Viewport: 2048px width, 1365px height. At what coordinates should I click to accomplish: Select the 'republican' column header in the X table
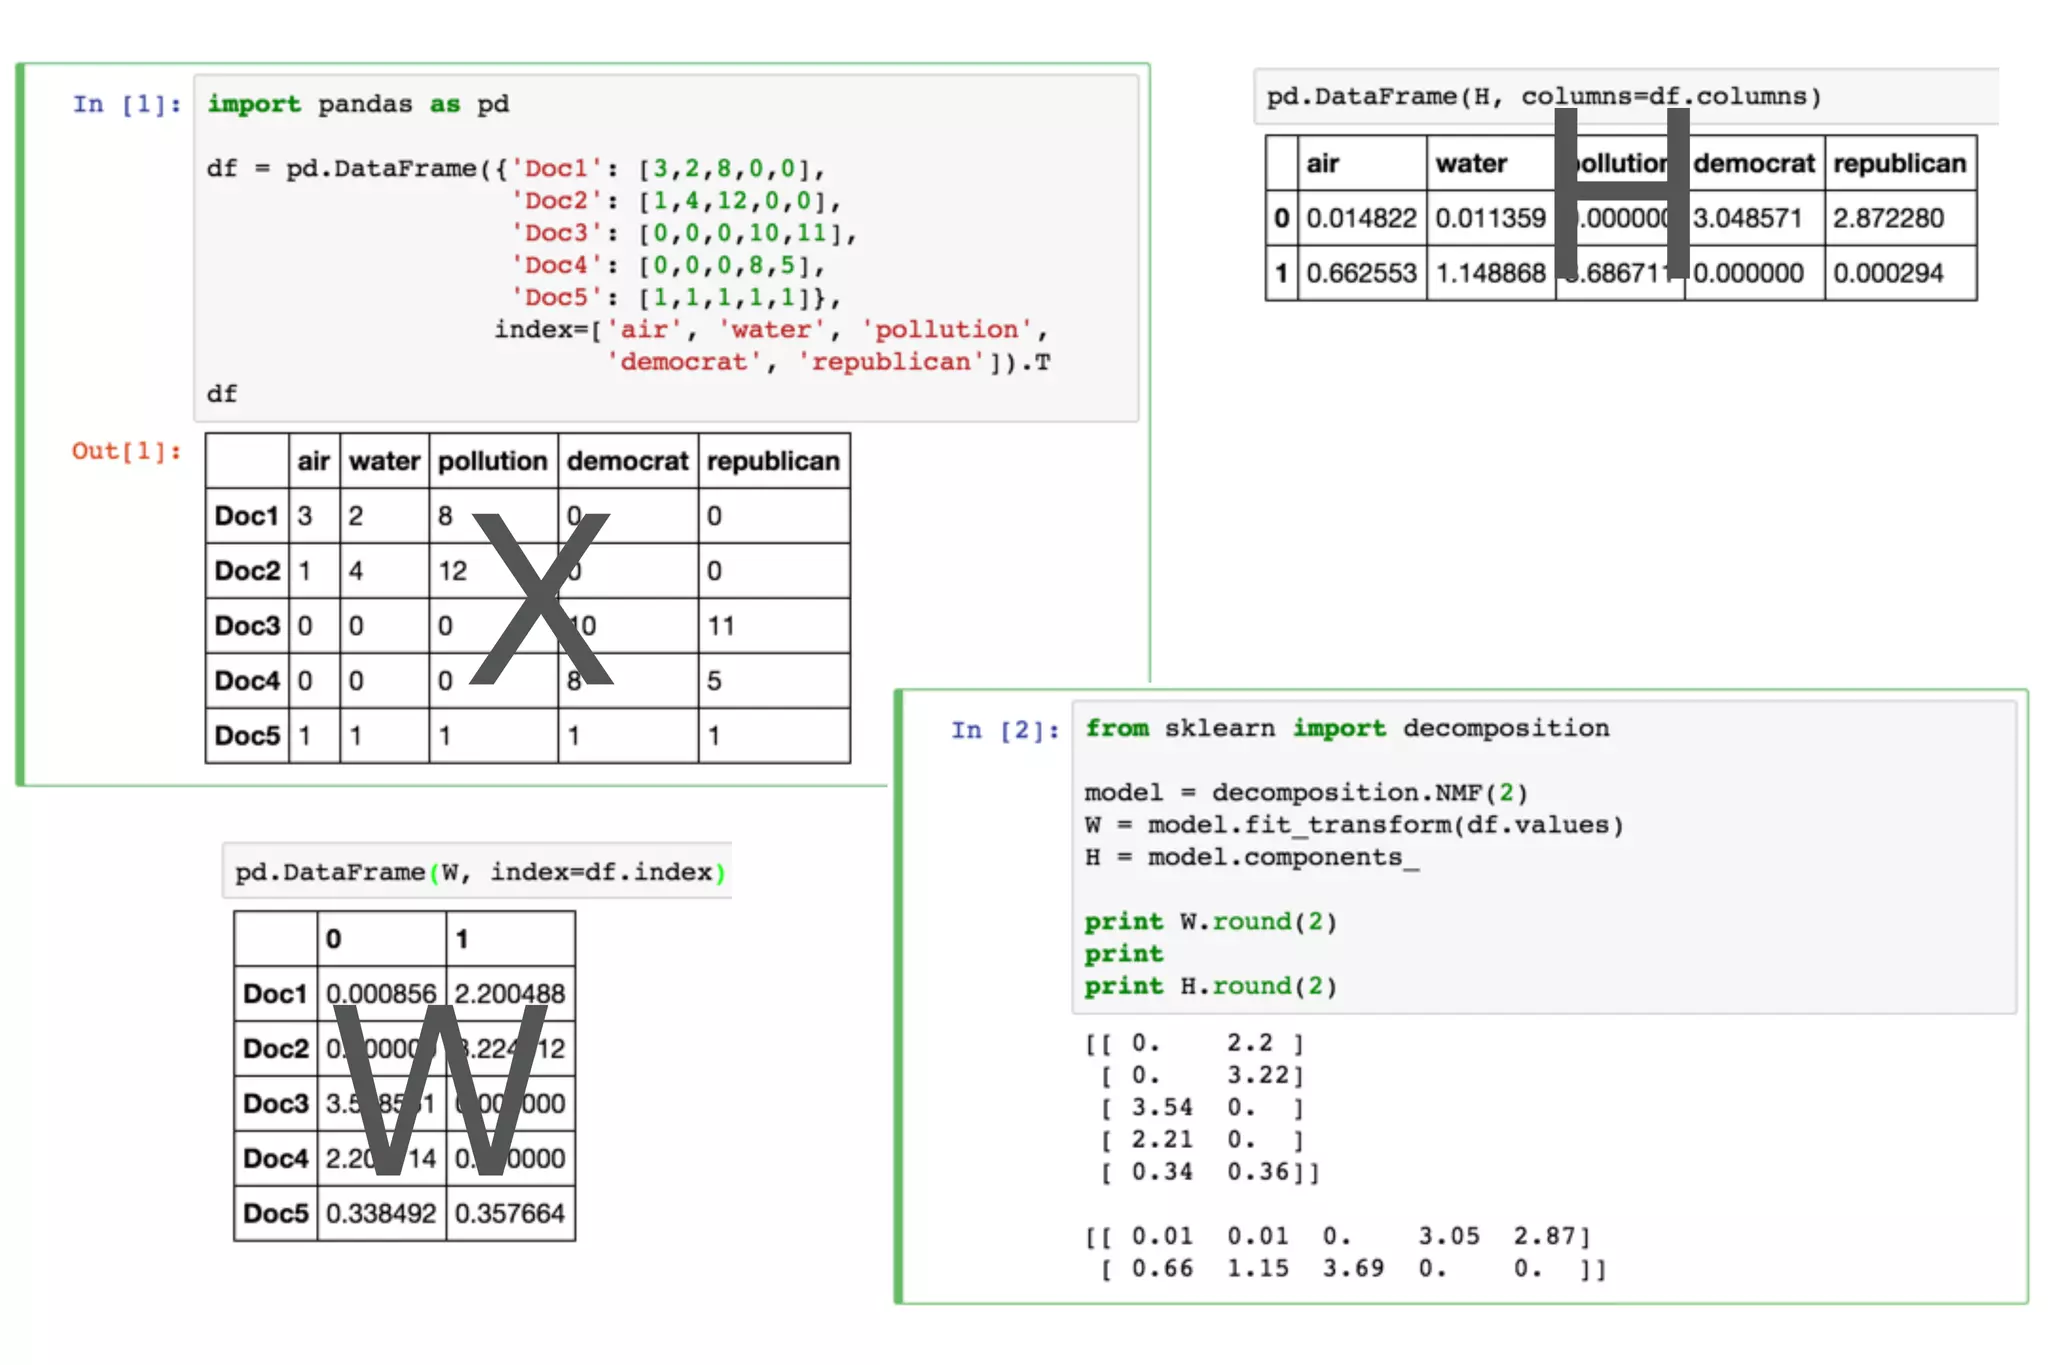pos(773,461)
